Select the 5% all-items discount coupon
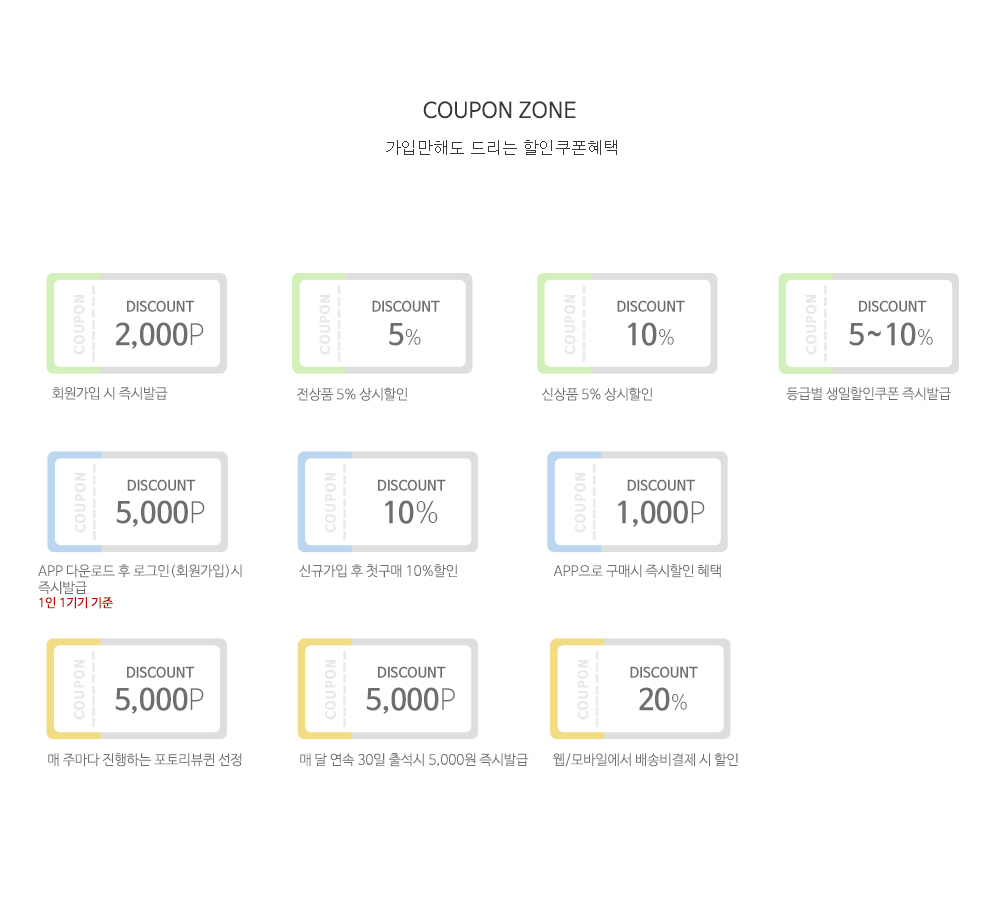The image size is (1000, 908). pyautogui.click(x=382, y=323)
